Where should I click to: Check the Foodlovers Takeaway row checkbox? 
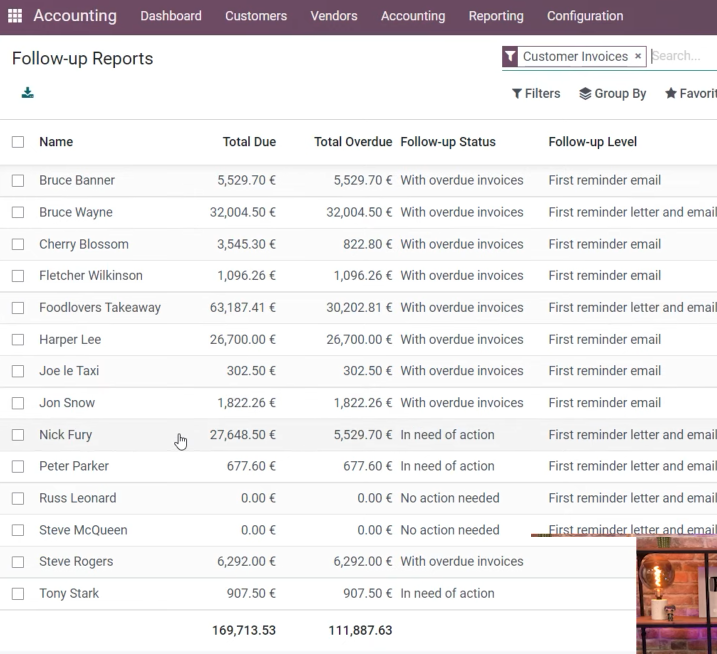18,308
